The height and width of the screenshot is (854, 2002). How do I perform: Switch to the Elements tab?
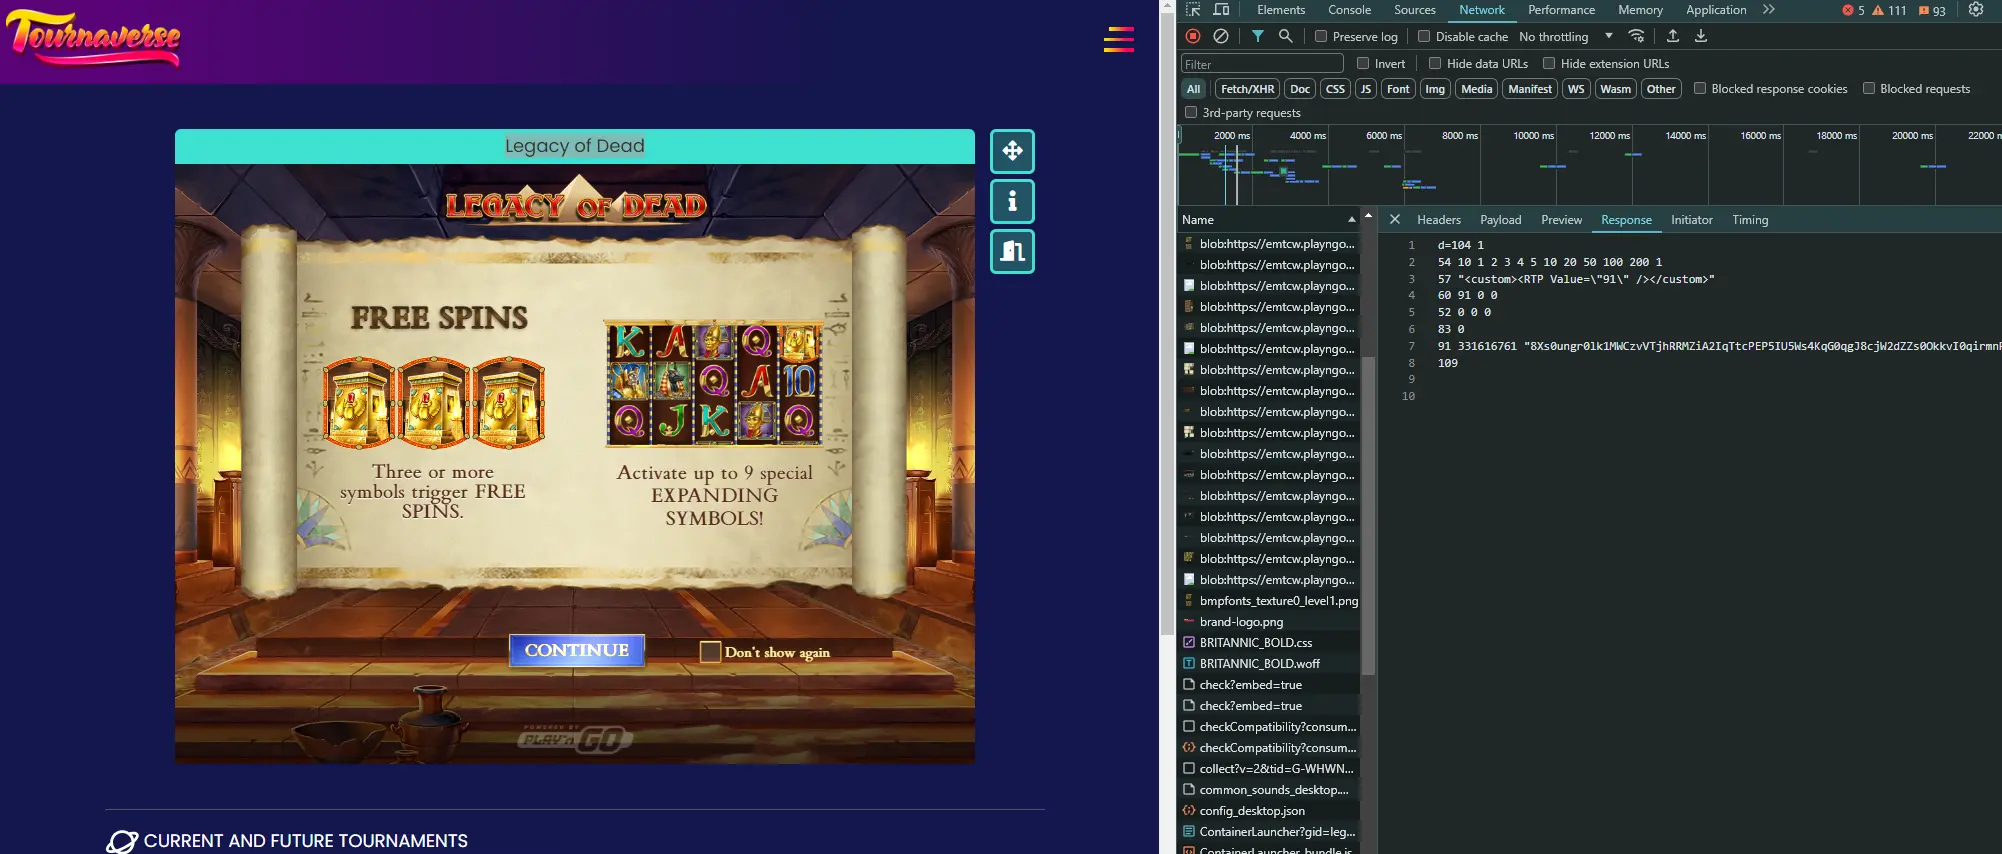click(x=1281, y=10)
